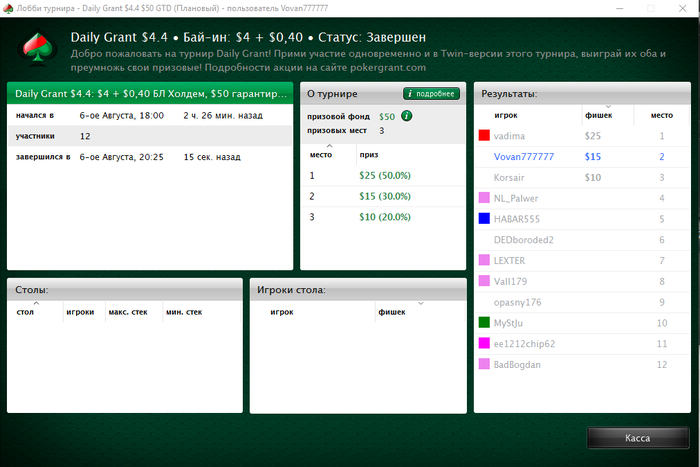This screenshot has height=467, width=700.
Task: Select player NL_Palwer in results
Action: (x=582, y=198)
